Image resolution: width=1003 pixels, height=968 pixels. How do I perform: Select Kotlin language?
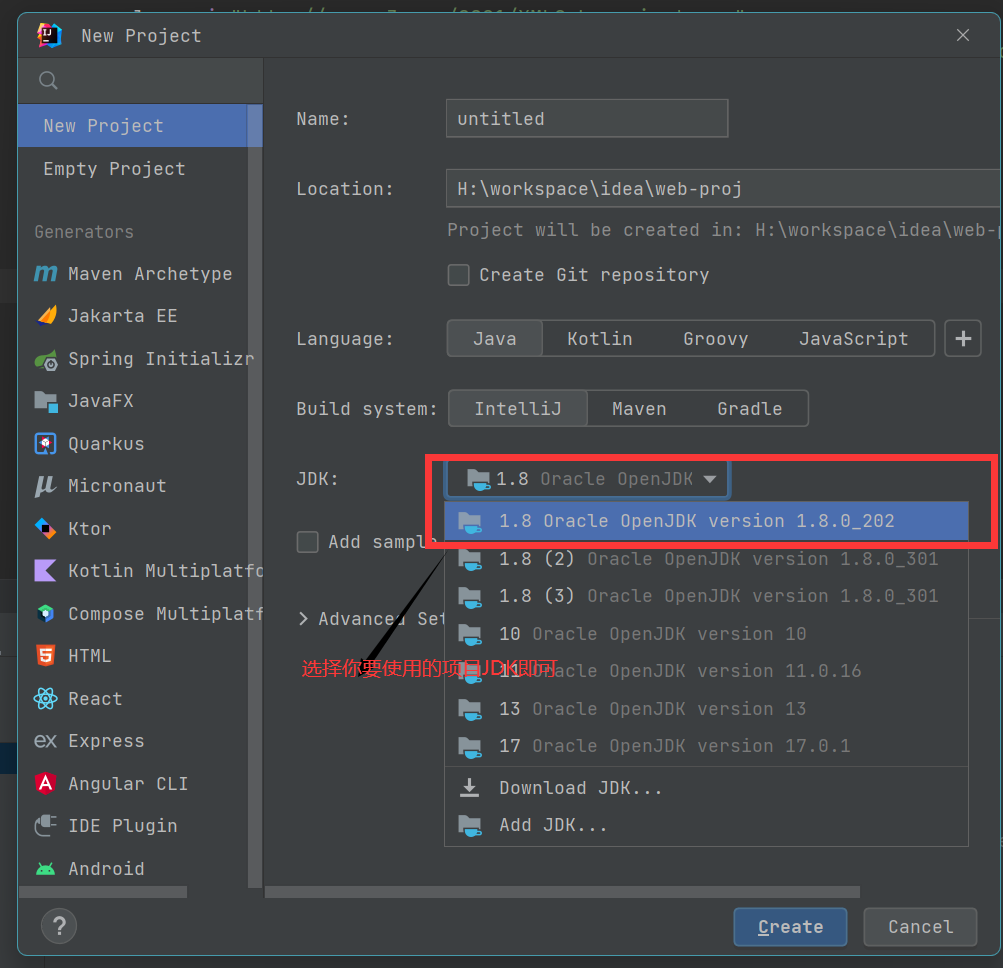[x=599, y=338]
